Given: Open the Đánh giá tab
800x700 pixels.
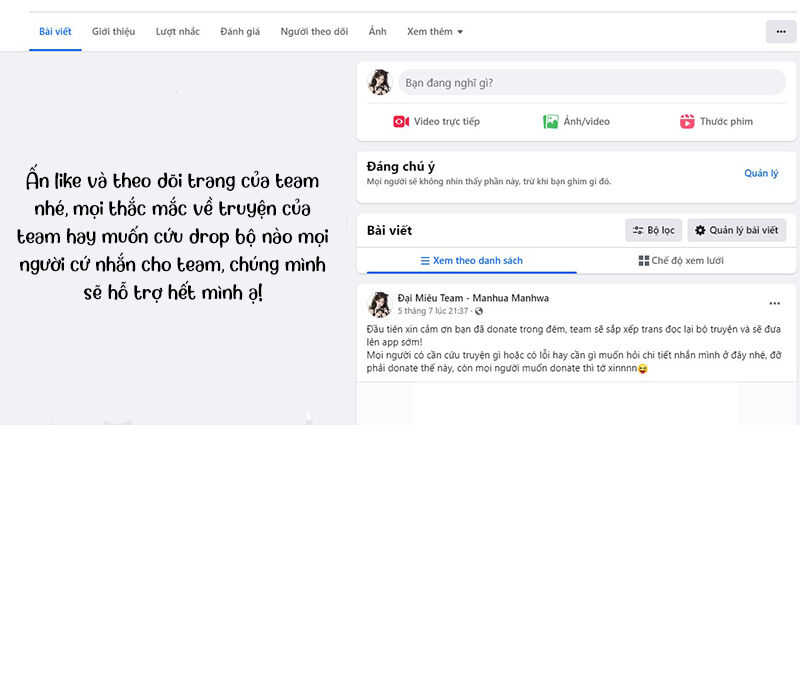Looking at the screenshot, I should click(x=239, y=31).
